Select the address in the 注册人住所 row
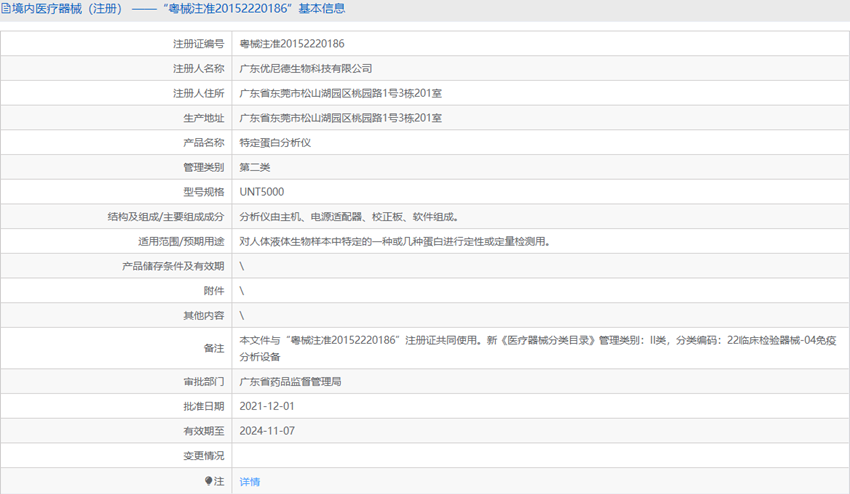Screen dimensions: 850x494 [340, 93]
